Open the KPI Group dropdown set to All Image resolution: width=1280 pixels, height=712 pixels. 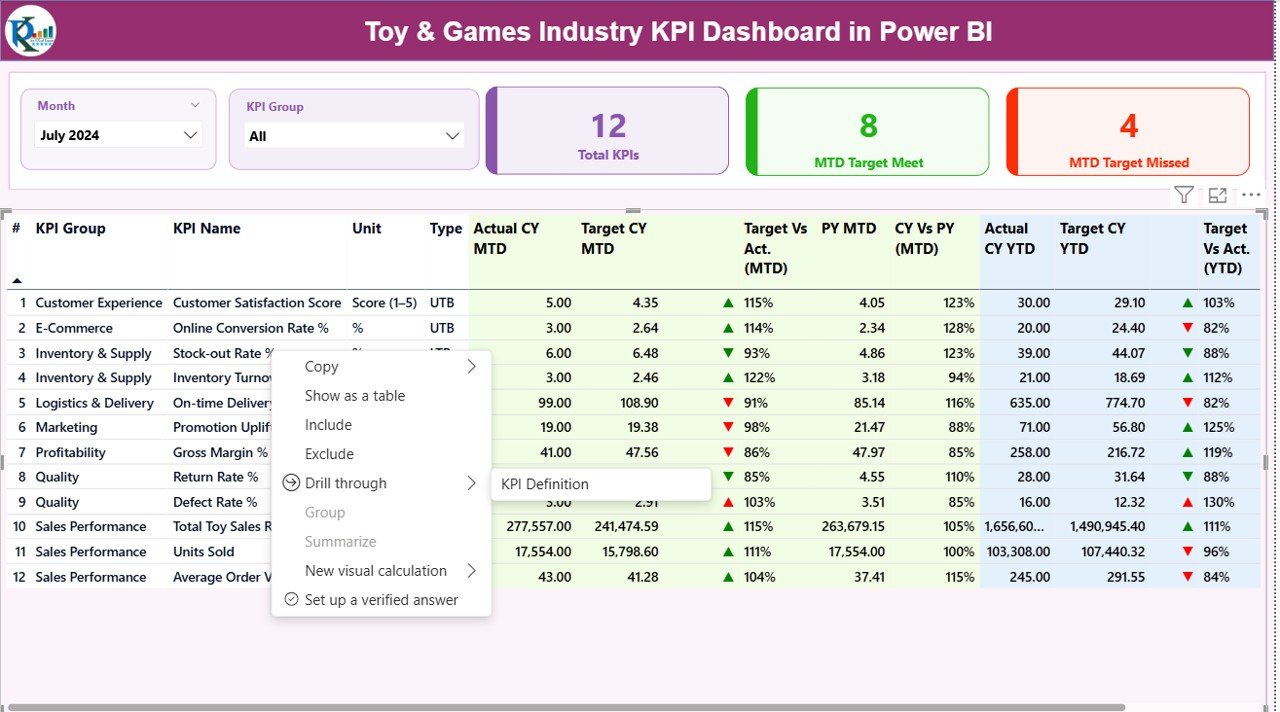tap(355, 135)
